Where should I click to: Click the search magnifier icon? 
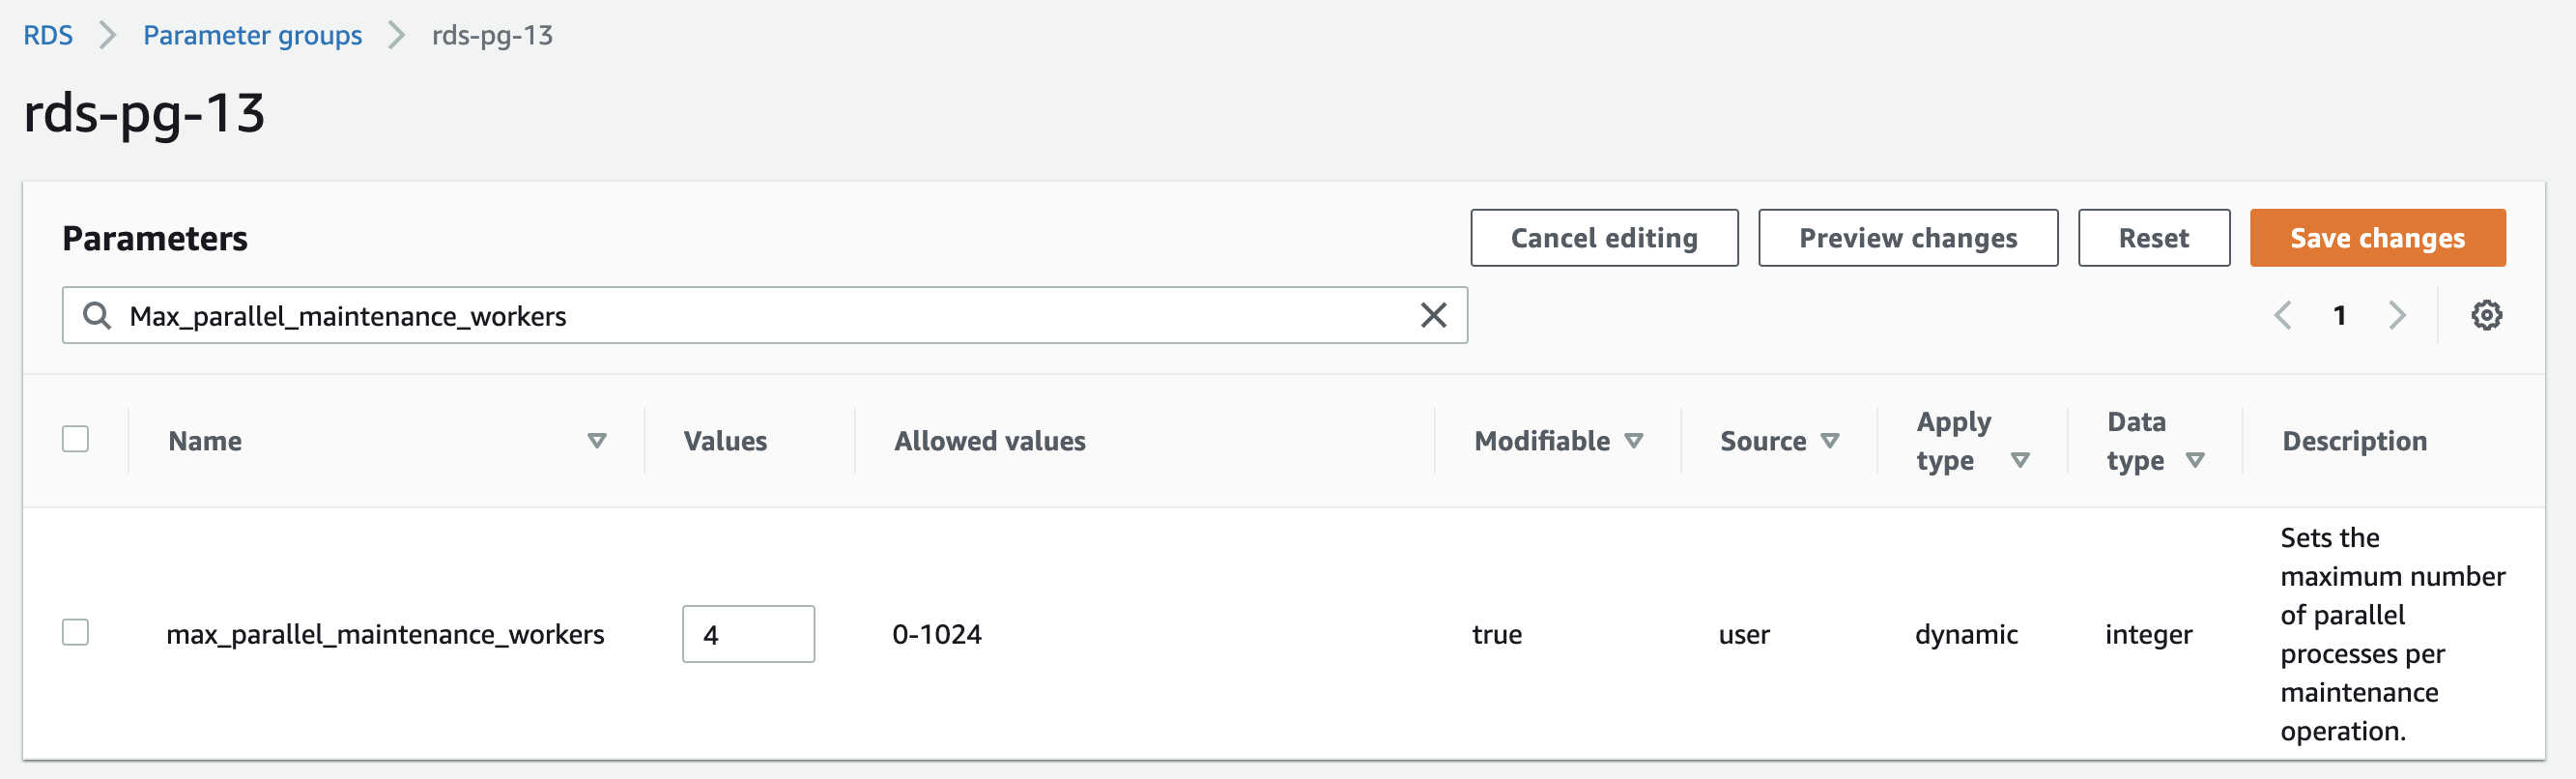97,316
